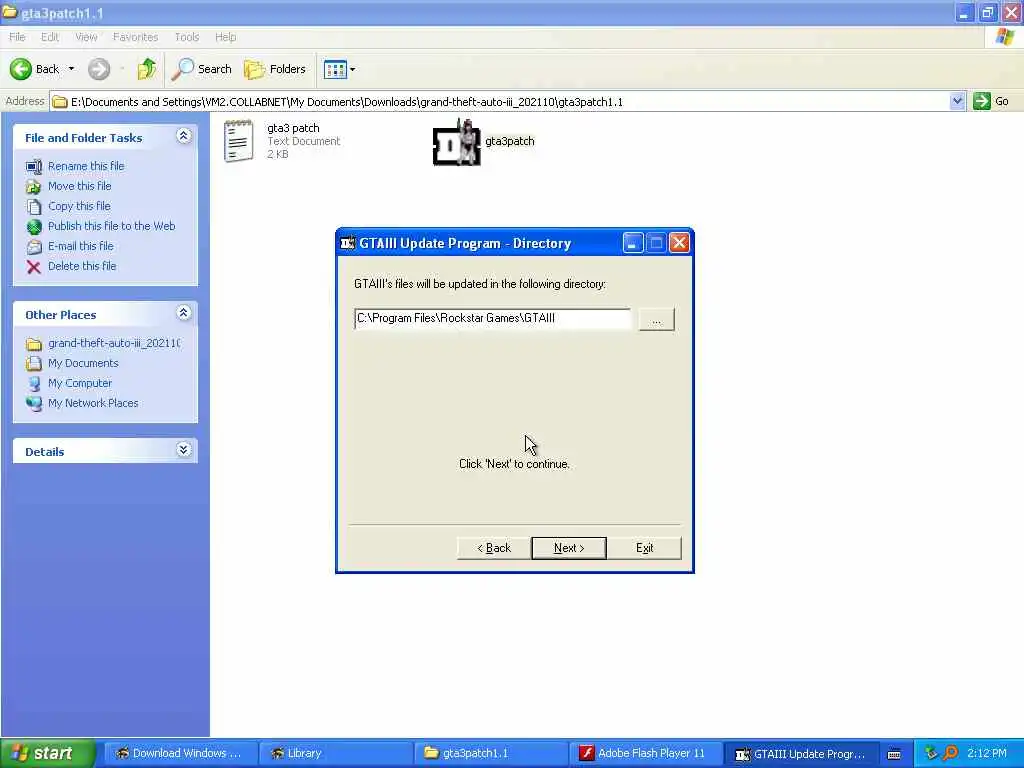Click E-mail this file link

tap(80, 246)
